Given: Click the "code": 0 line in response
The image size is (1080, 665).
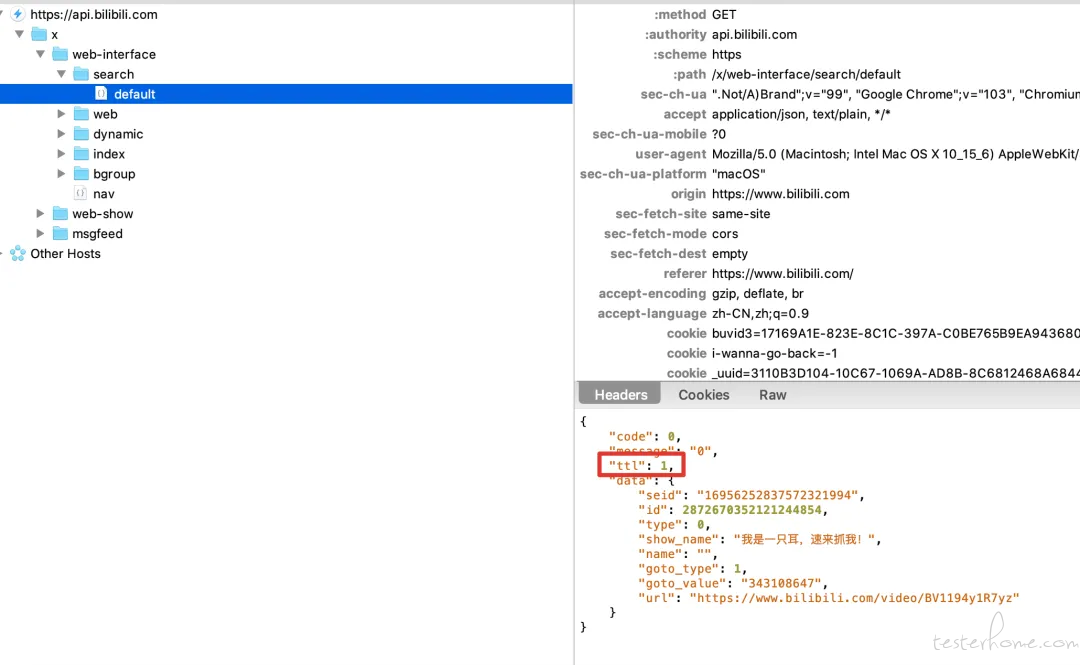Looking at the screenshot, I should [x=645, y=437].
